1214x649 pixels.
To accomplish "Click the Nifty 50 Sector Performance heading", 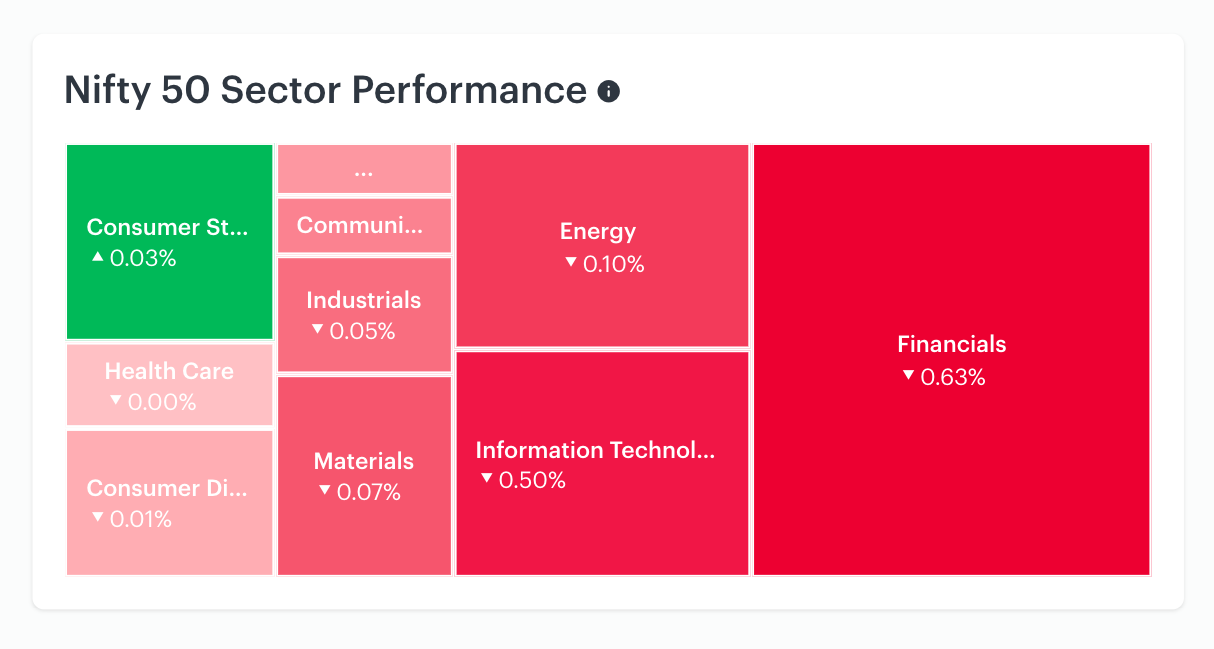I will [325, 91].
